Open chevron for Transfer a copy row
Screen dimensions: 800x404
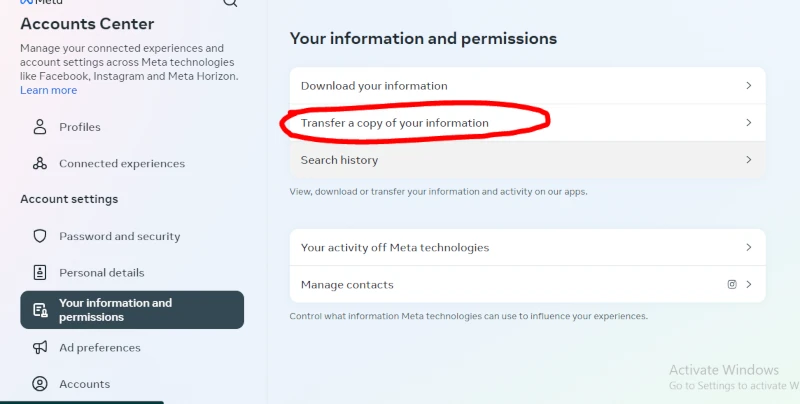click(748, 123)
